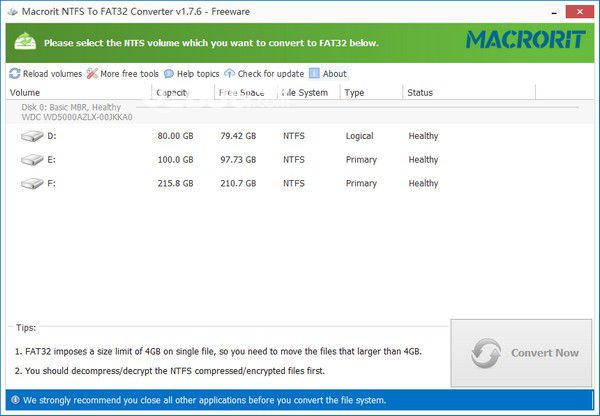This screenshot has width=600, height=416.
Task: Click the blue recommendation message text
Action: [204, 400]
